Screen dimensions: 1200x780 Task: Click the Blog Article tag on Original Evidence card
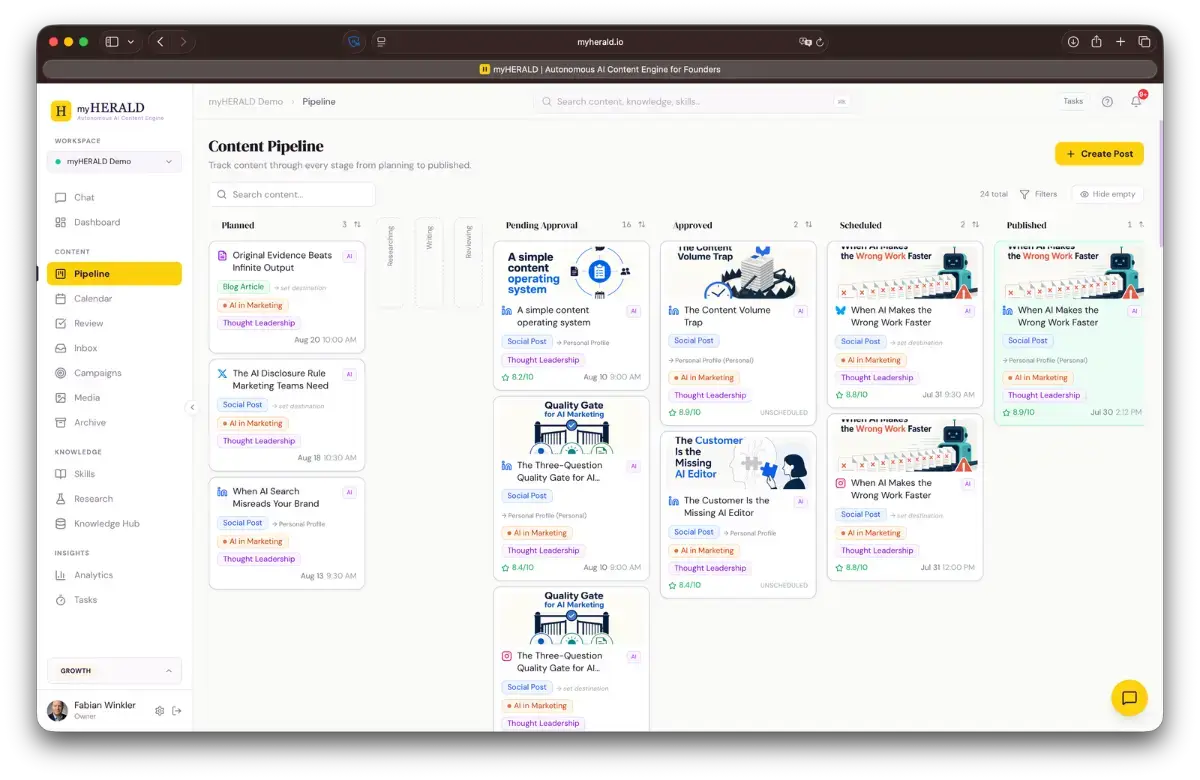[243, 287]
